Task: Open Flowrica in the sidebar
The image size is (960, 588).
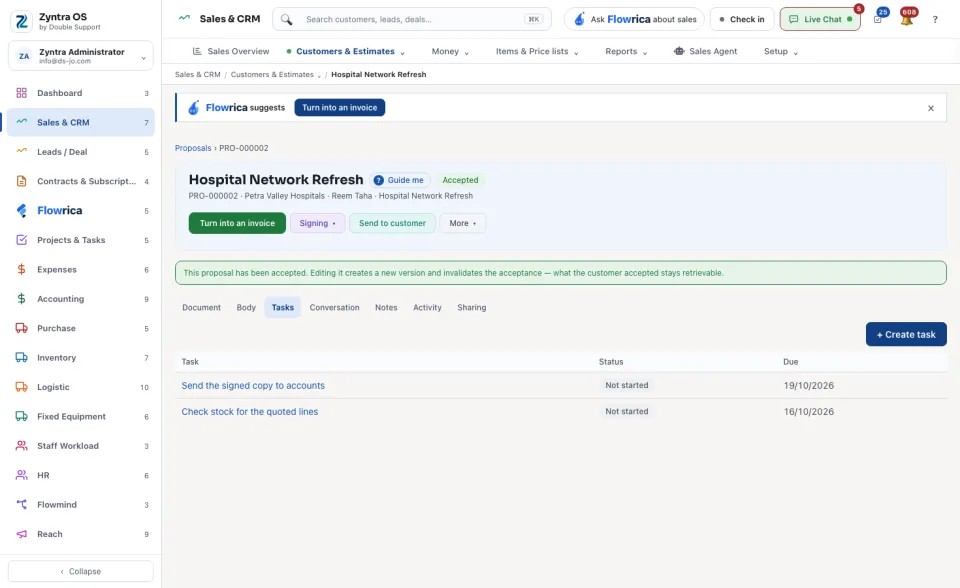Action: (81, 211)
